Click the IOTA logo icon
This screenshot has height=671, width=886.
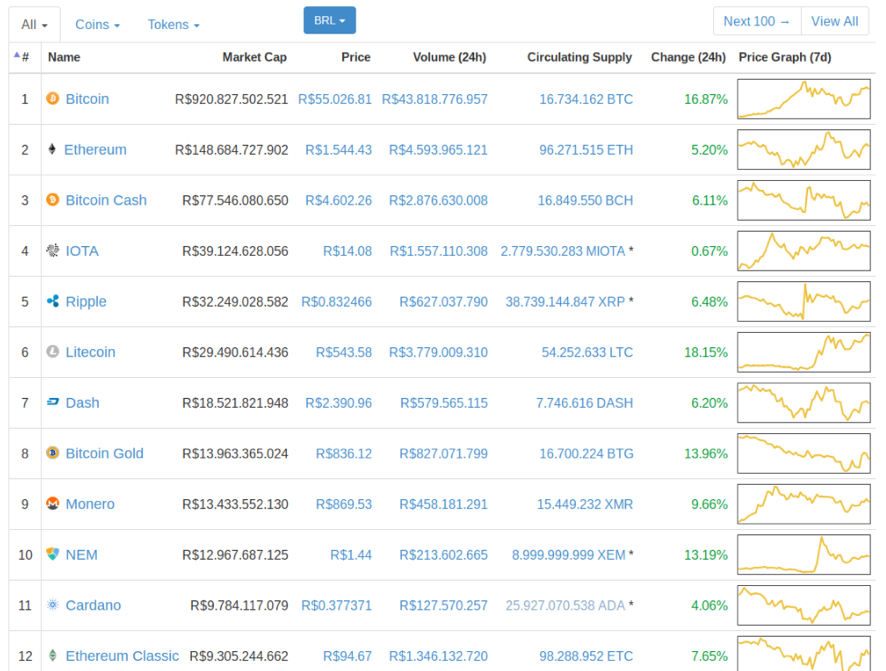coord(53,250)
